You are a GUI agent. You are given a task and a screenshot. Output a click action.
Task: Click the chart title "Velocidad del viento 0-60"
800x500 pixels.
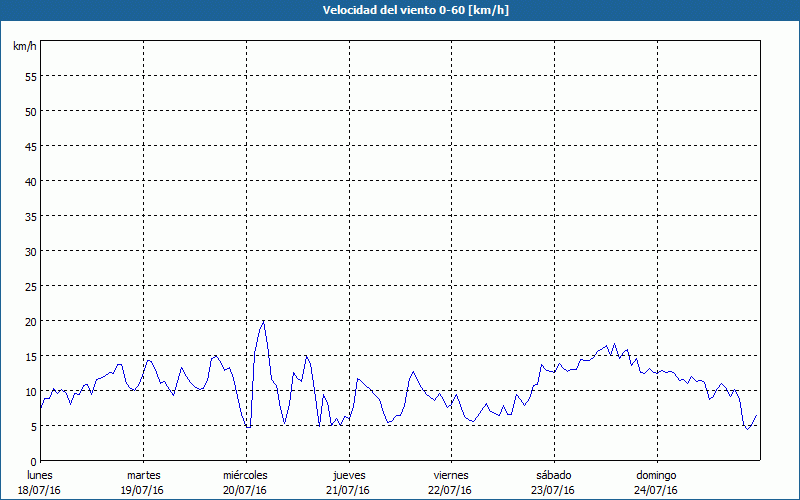pyautogui.click(x=399, y=10)
